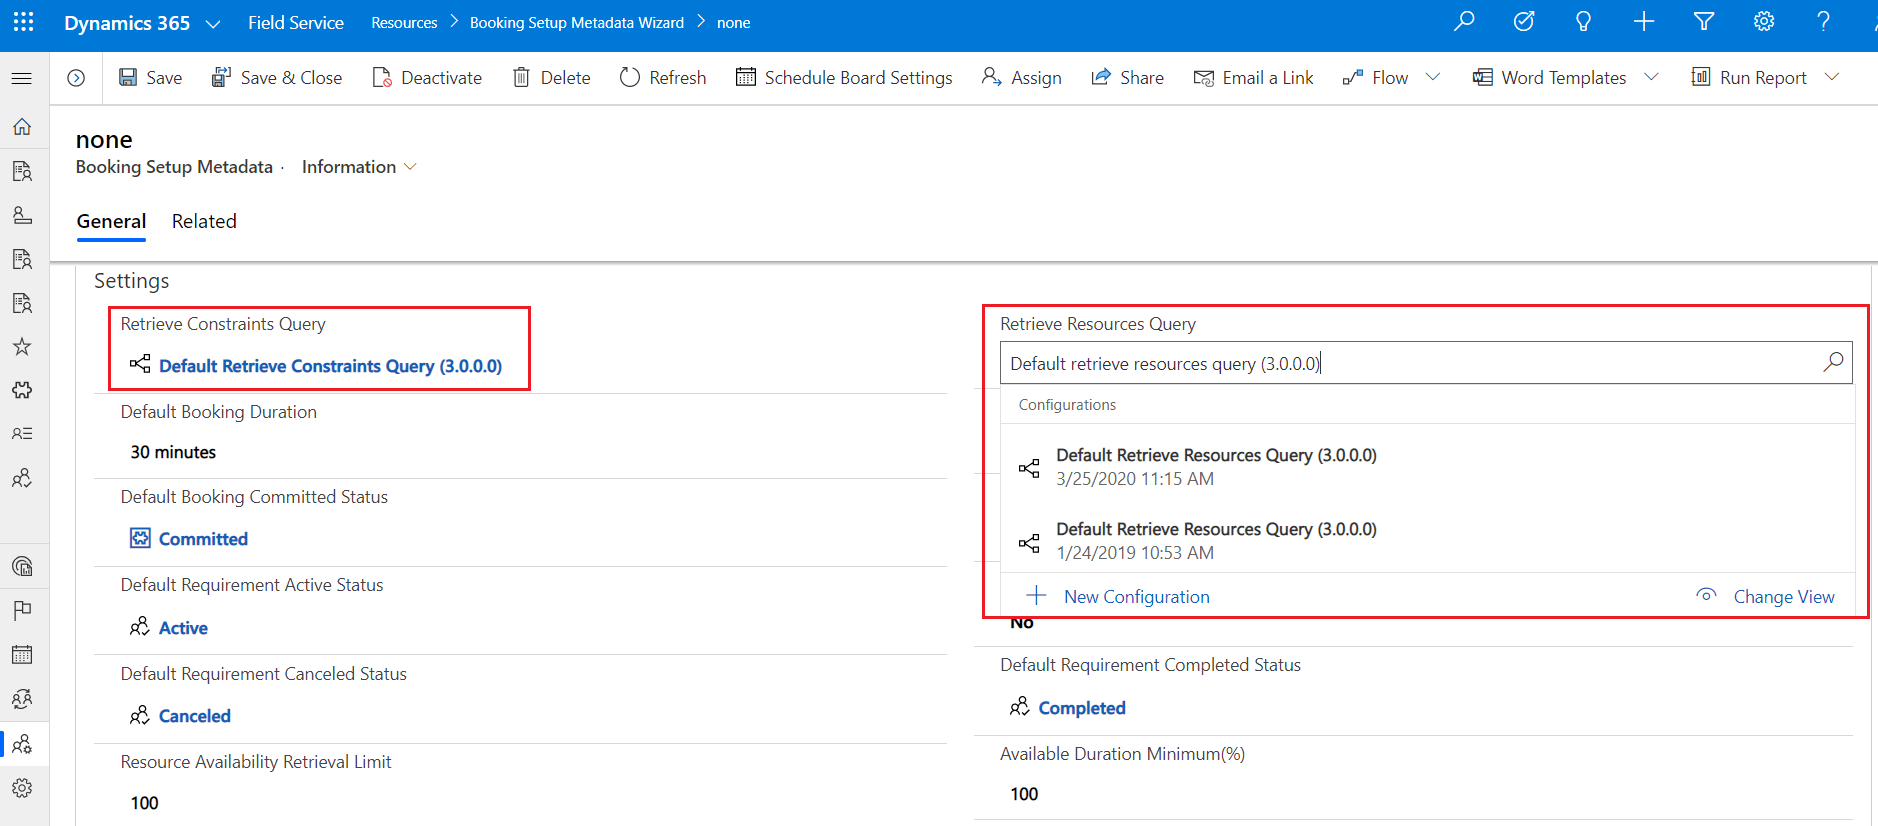The width and height of the screenshot is (1878, 826).
Task: Click Word Templates command
Action: point(1549,78)
